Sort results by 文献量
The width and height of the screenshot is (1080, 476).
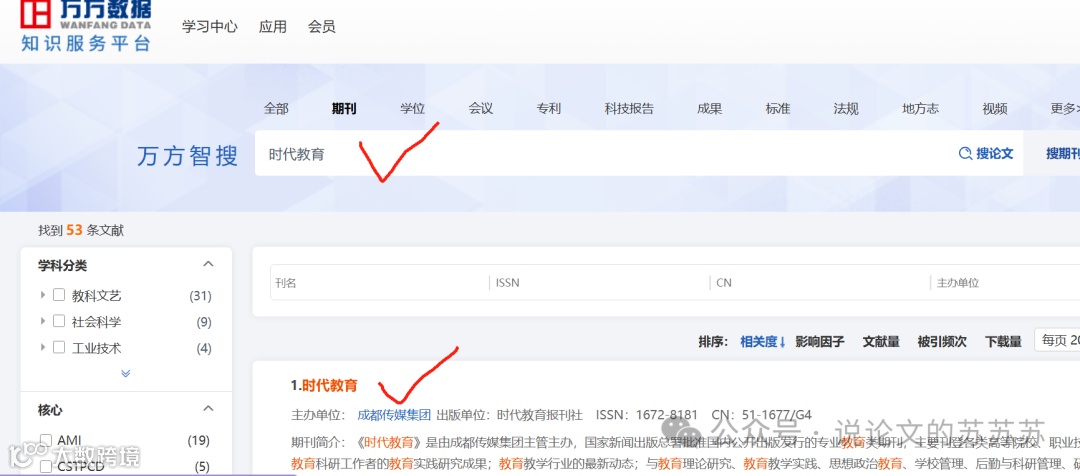pyautogui.click(x=881, y=342)
